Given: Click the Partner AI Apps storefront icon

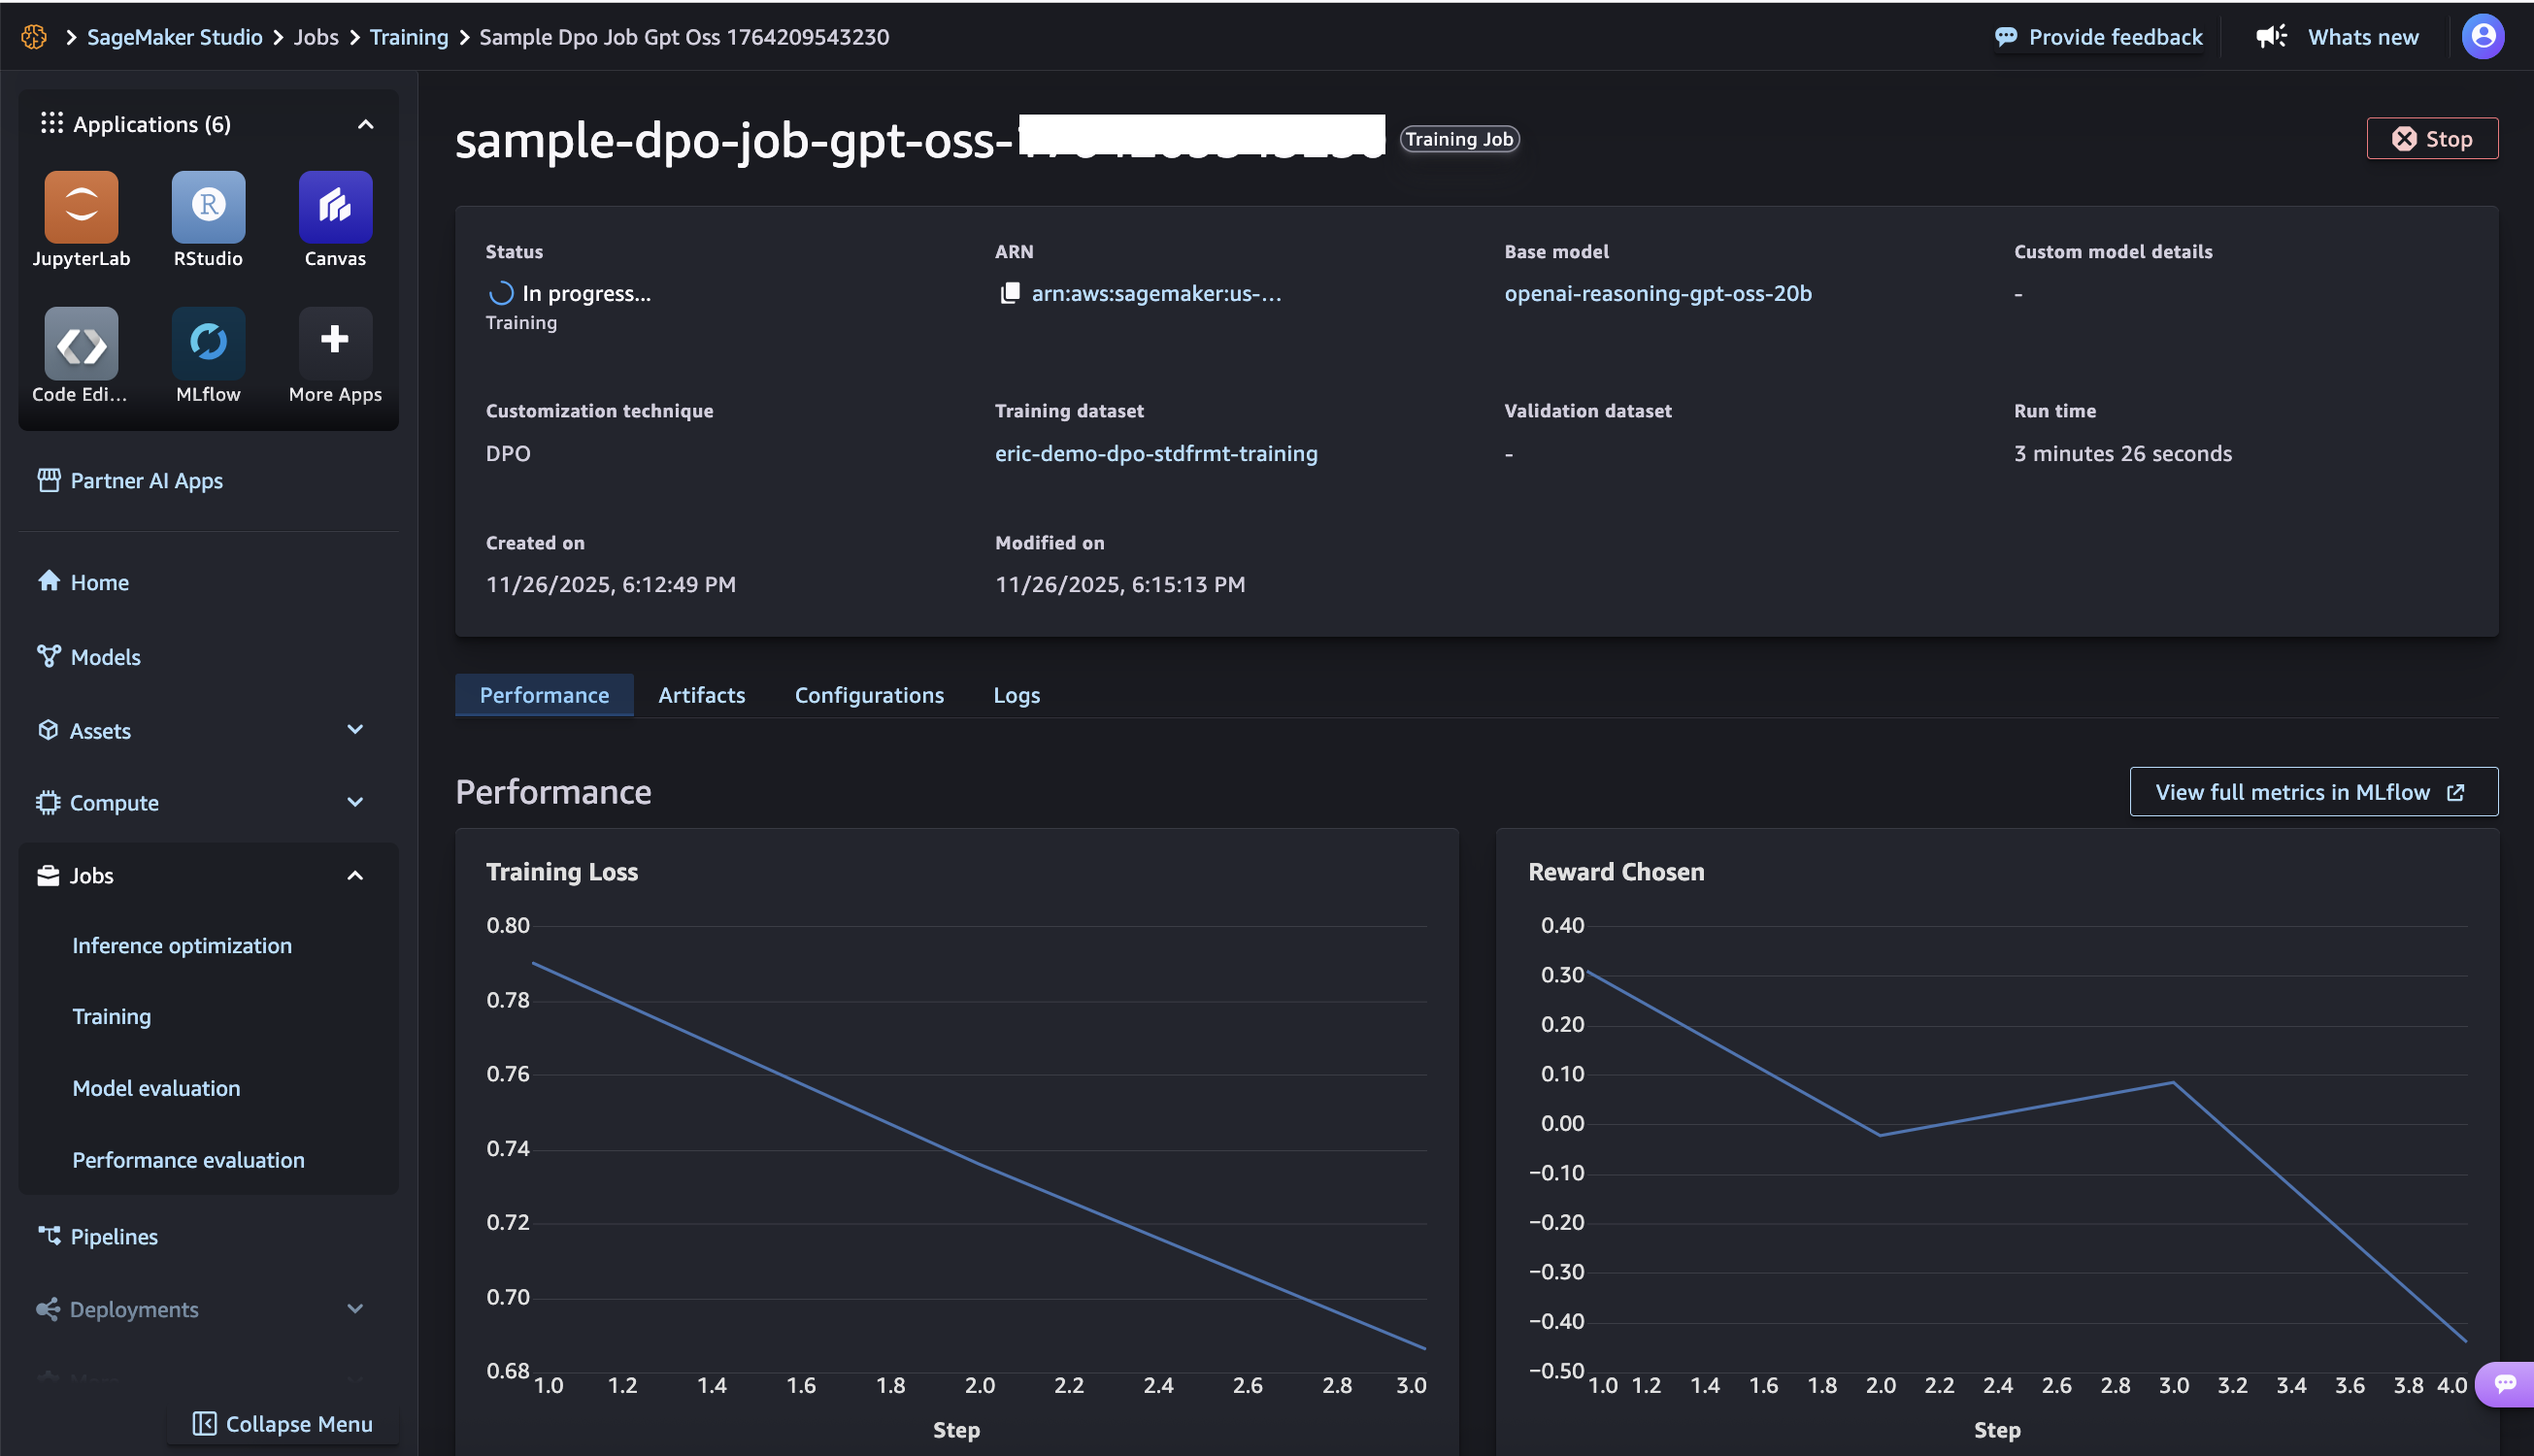Looking at the screenshot, I should (49, 480).
